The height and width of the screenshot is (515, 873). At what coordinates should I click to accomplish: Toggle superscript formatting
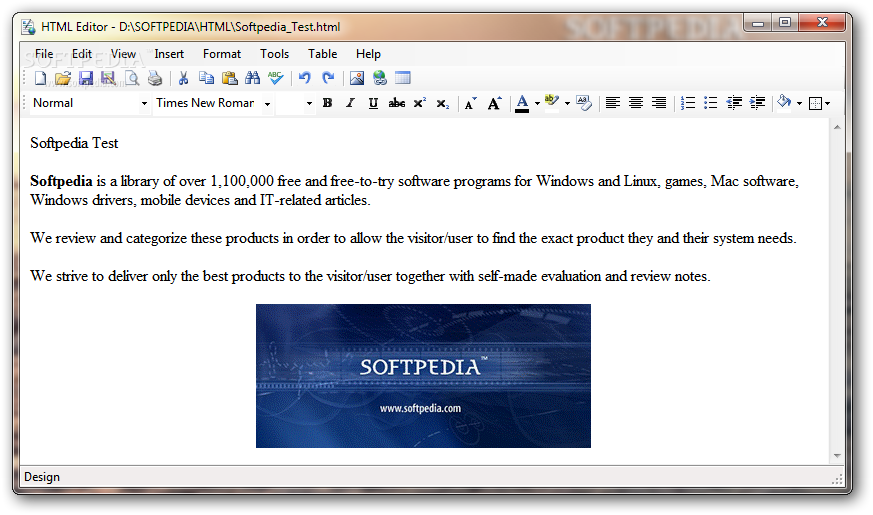click(x=419, y=103)
